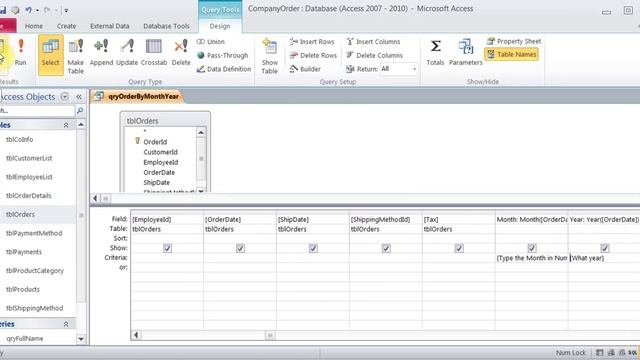Open the Home ribbon tab
The width and height of the screenshot is (640, 360).
pyautogui.click(x=34, y=26)
